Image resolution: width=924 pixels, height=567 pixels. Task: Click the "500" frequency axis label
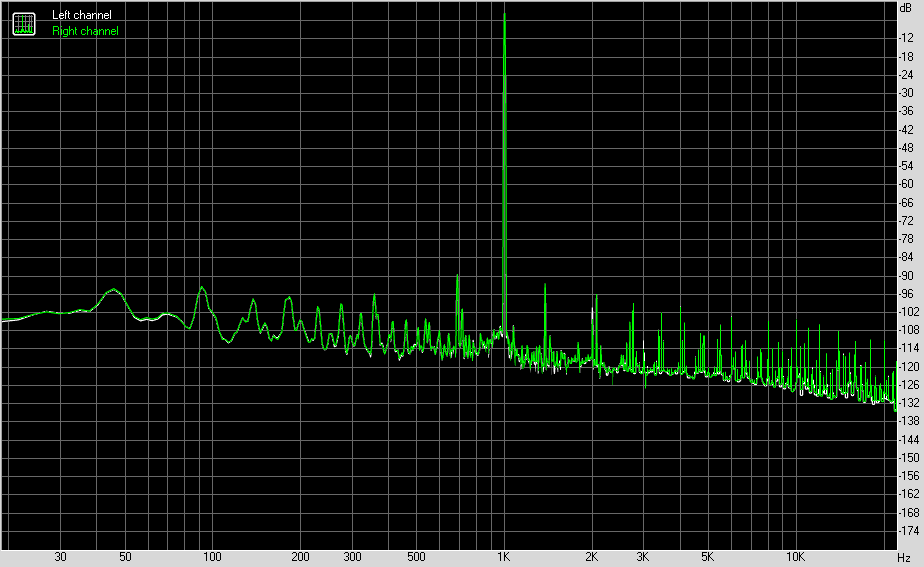click(x=416, y=557)
